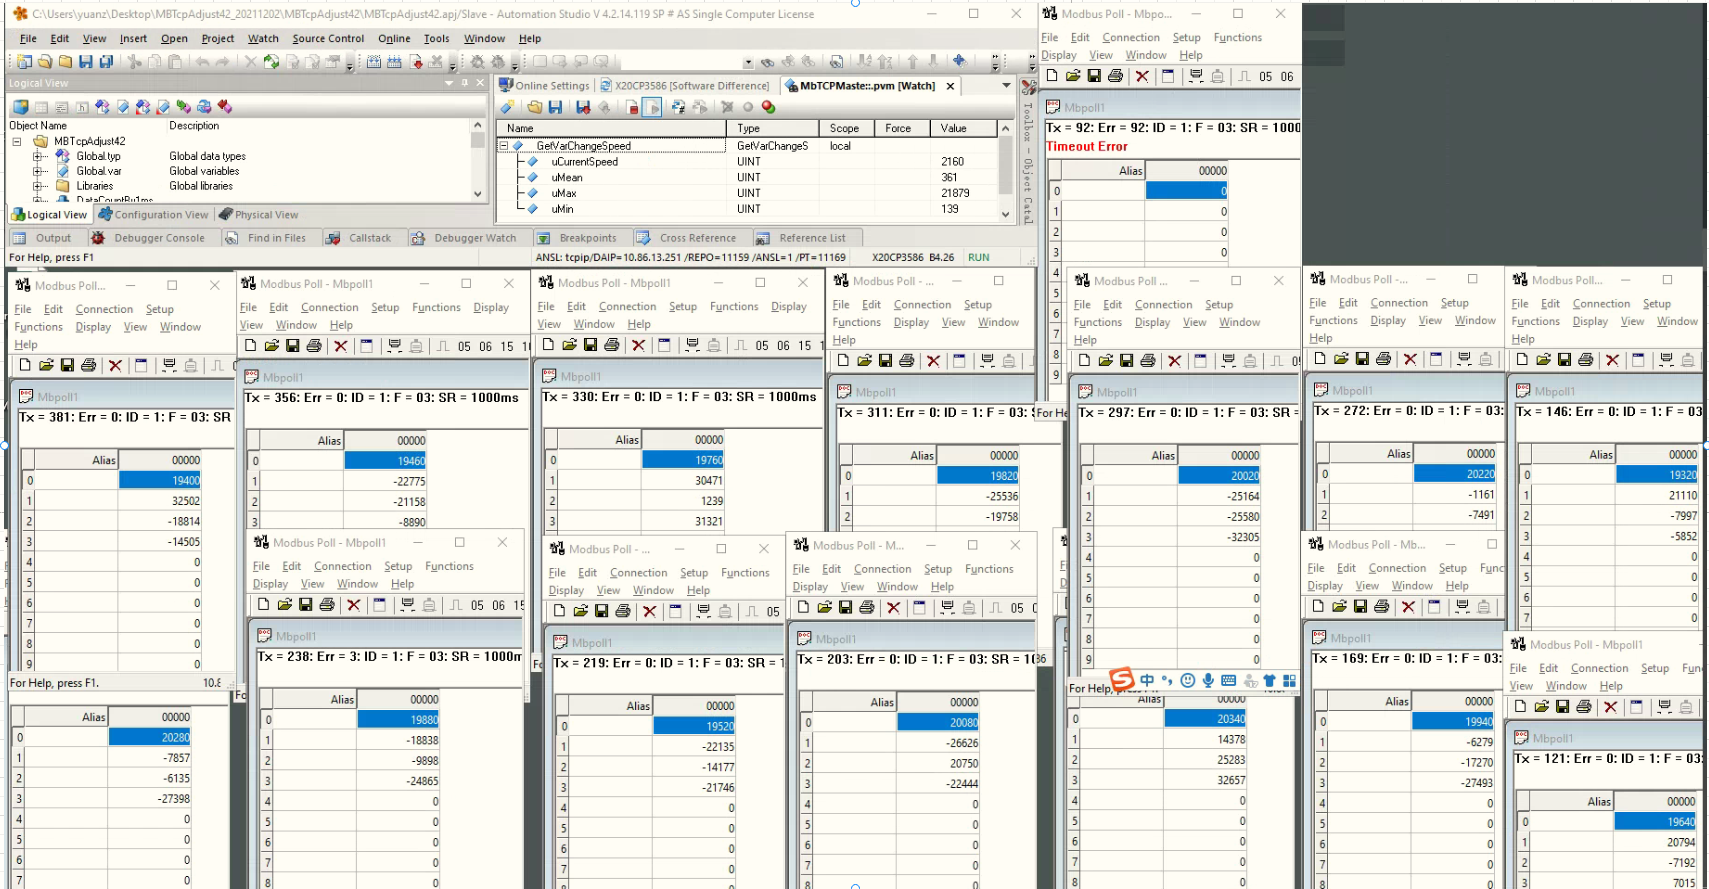Click red X icon in Tx = 356 Modbus window
Screen dimensions: 1709x889
pyautogui.click(x=341, y=346)
